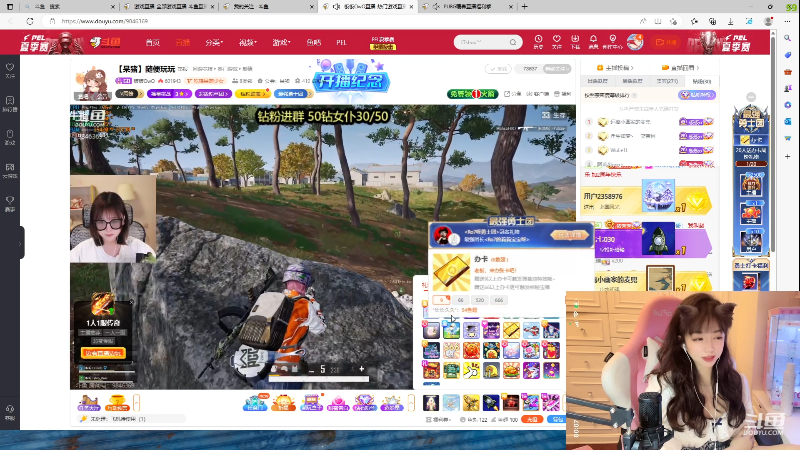Image resolution: width=800 pixels, height=450 pixels.
Task: Switch to the first tab in chat panel
Action: pos(597,81)
